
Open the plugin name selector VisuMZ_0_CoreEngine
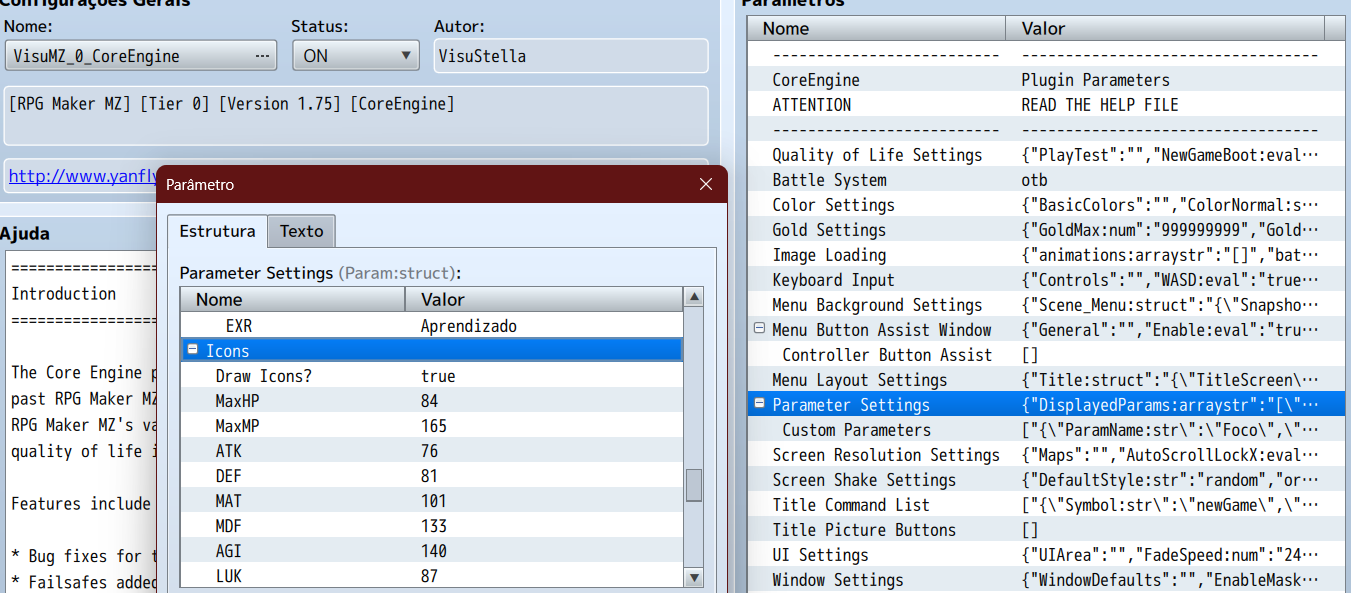coord(141,56)
